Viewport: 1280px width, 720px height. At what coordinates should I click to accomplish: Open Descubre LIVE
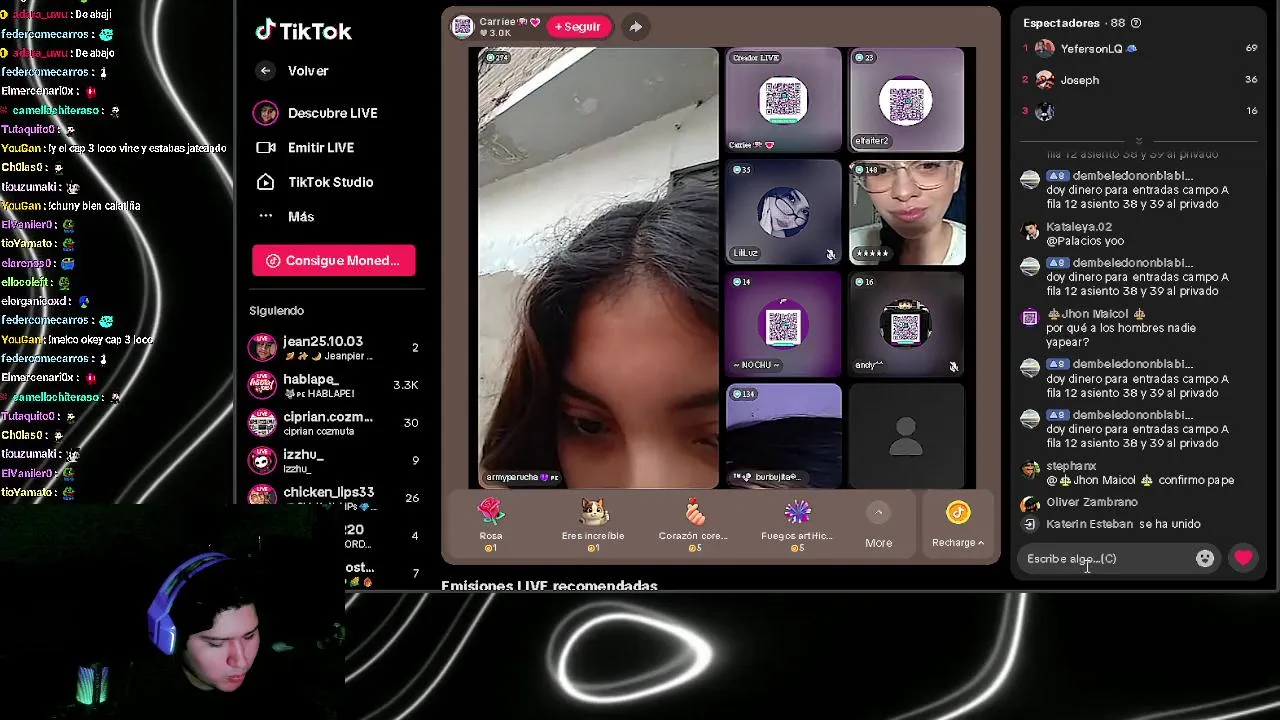[x=315, y=113]
